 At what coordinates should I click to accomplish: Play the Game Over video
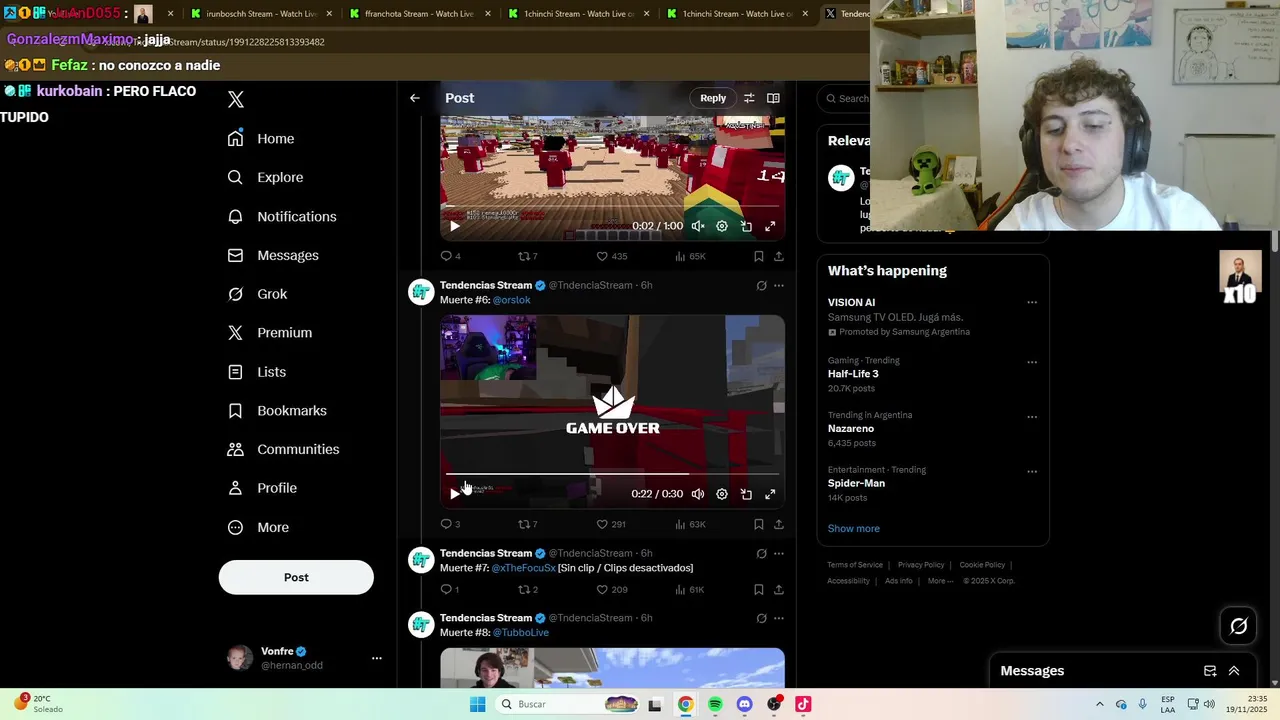coord(454,494)
